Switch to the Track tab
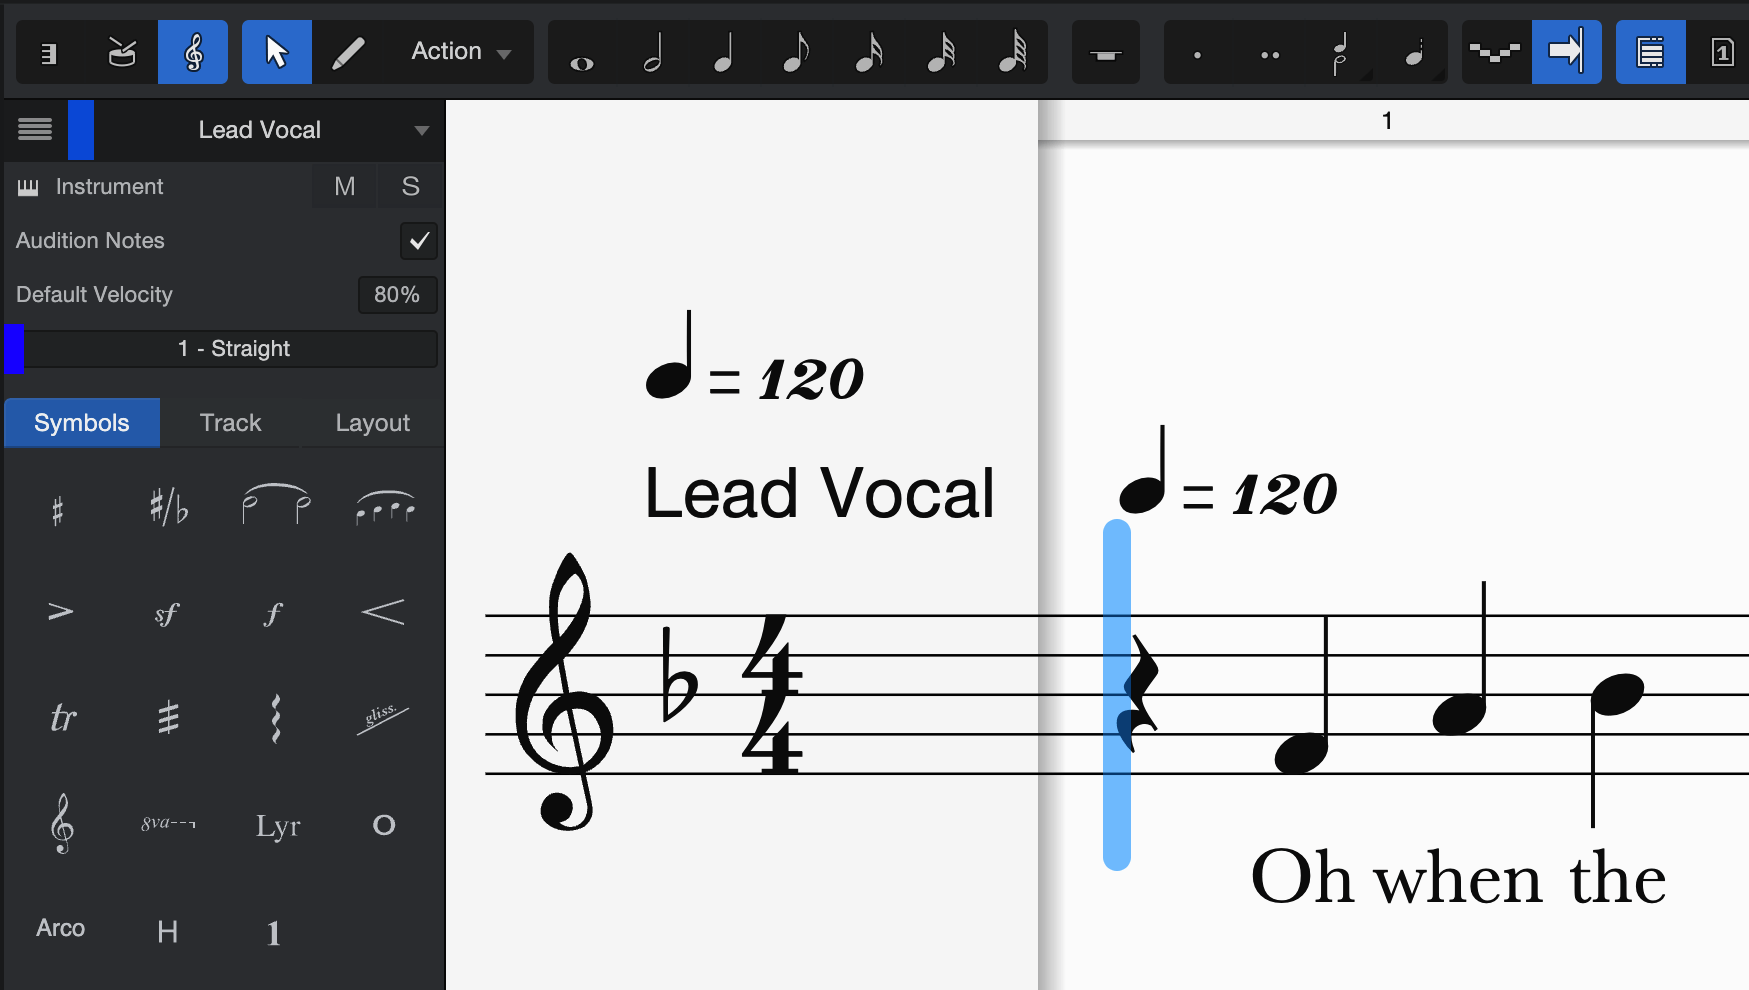 [230, 423]
